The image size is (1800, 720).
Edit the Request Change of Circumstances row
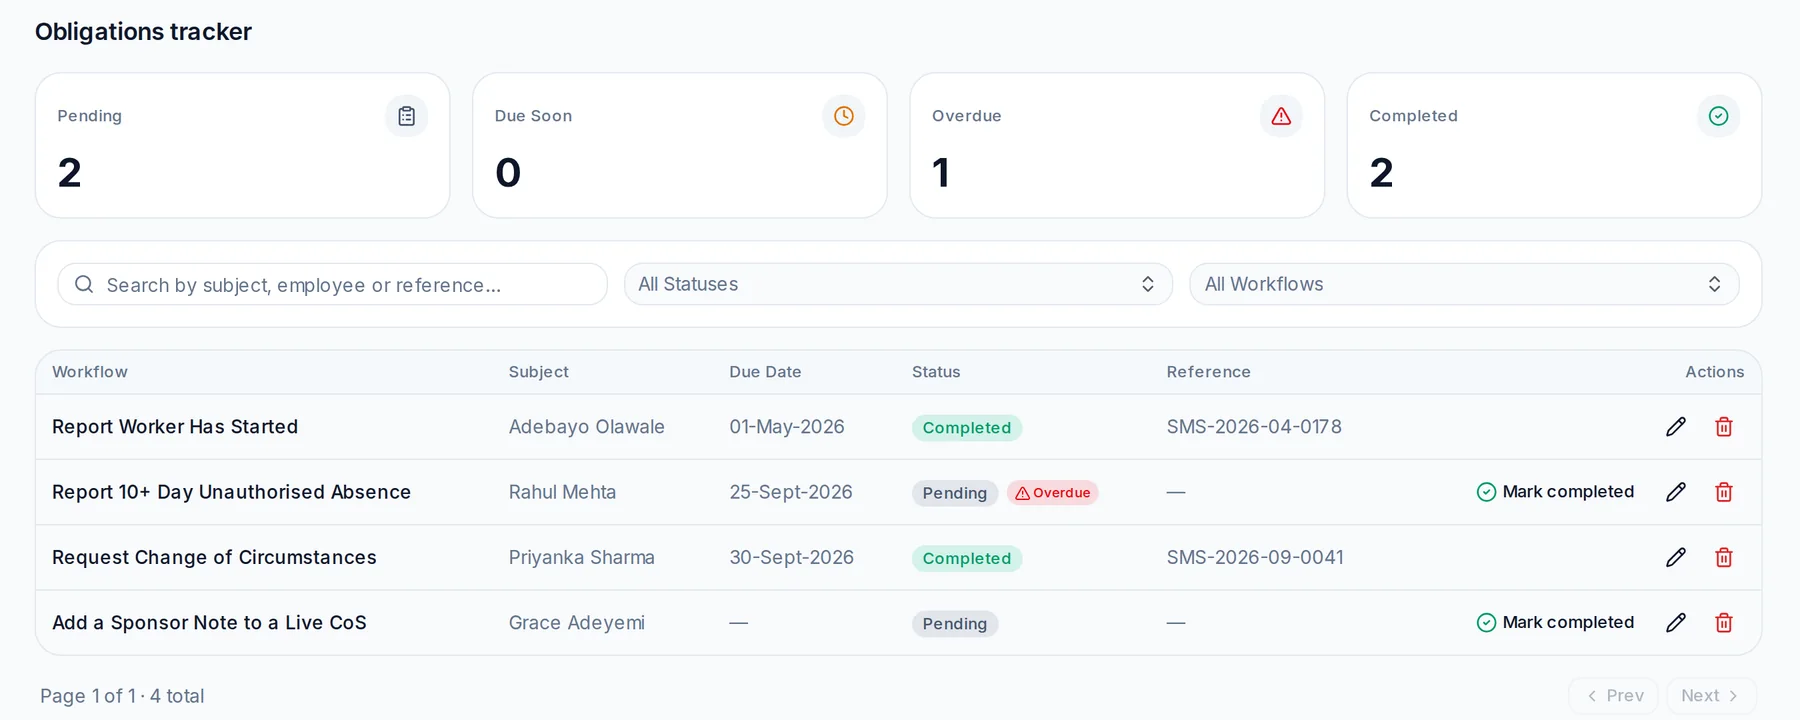coord(1676,557)
